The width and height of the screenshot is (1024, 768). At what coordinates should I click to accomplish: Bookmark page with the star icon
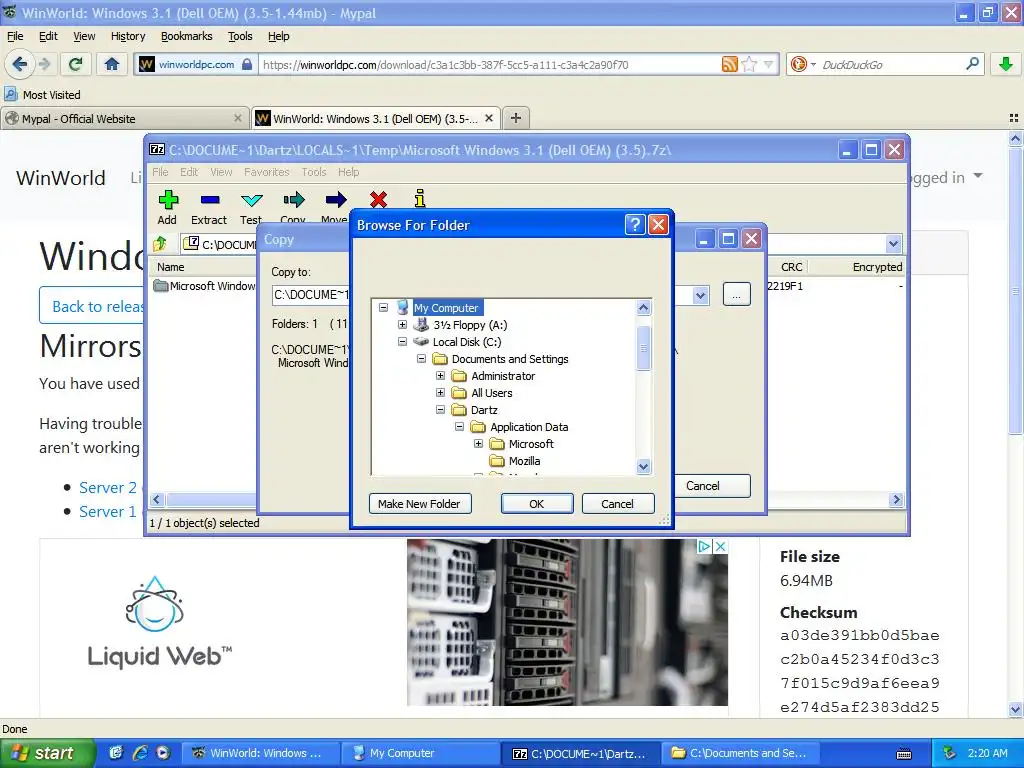tap(749, 64)
